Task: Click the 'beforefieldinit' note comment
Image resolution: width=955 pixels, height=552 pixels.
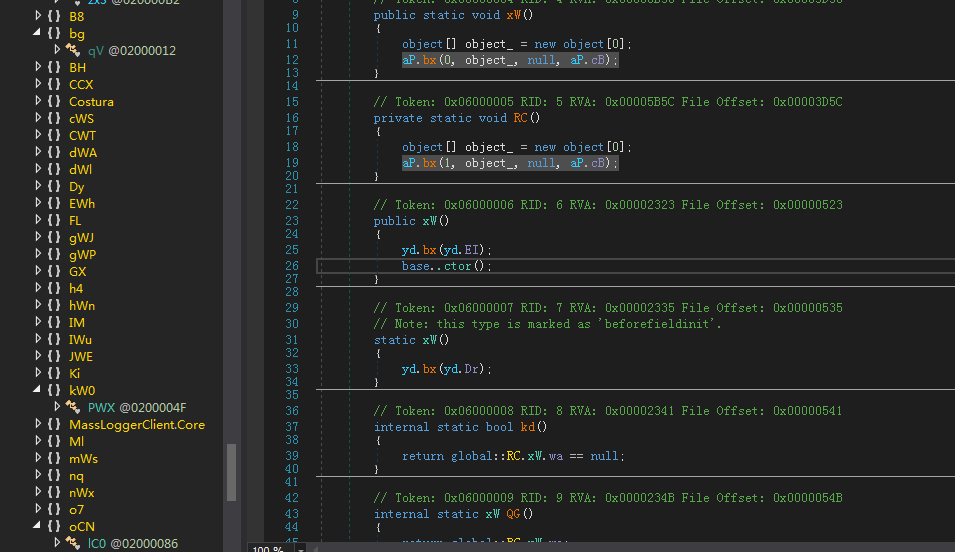Action: 548,324
